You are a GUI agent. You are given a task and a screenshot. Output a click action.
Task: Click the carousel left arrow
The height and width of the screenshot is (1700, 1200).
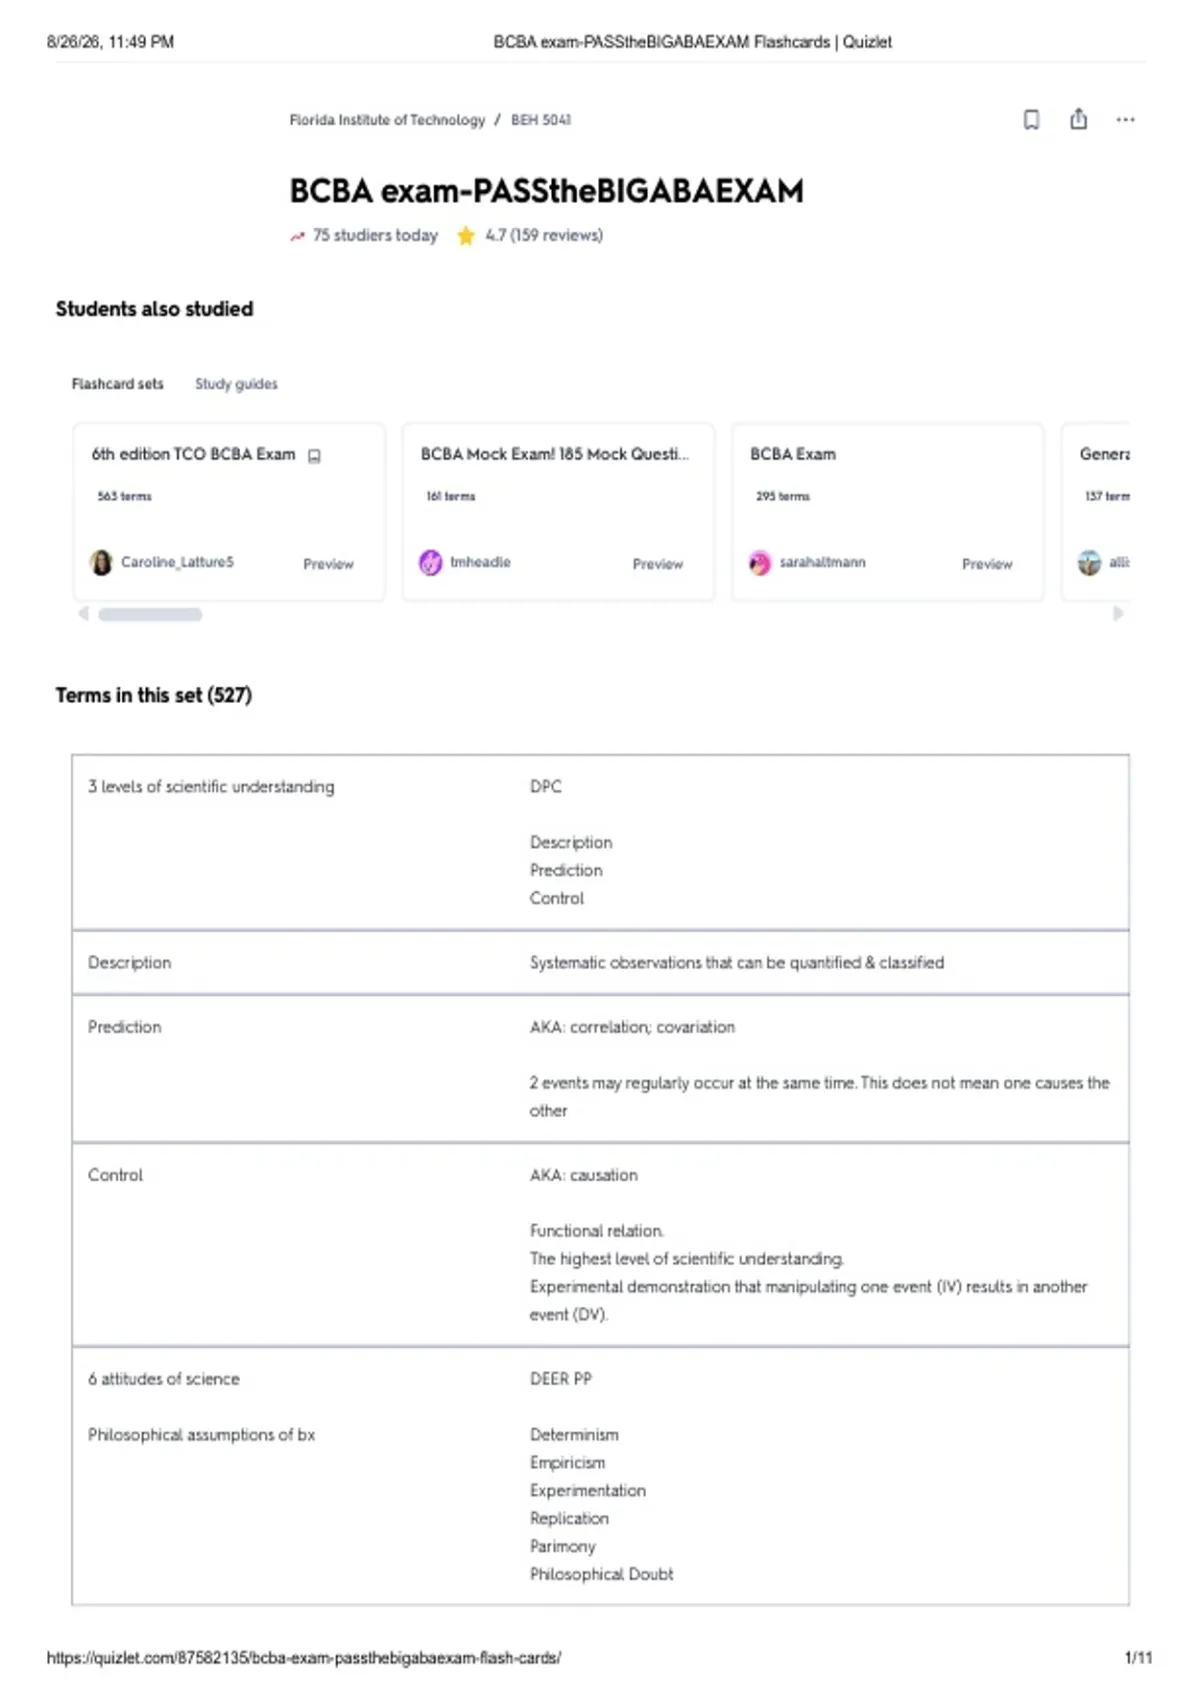[83, 614]
